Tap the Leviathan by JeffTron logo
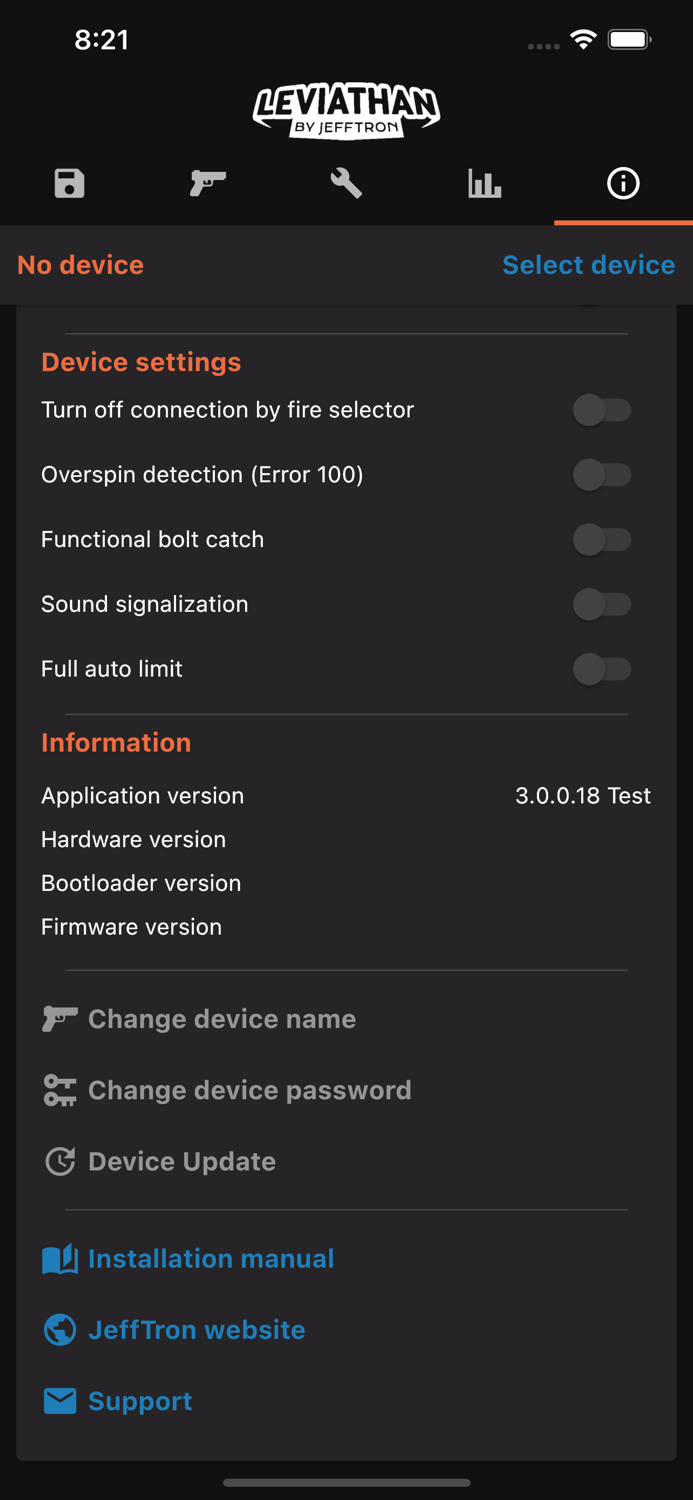The width and height of the screenshot is (693, 1500). click(x=346, y=110)
